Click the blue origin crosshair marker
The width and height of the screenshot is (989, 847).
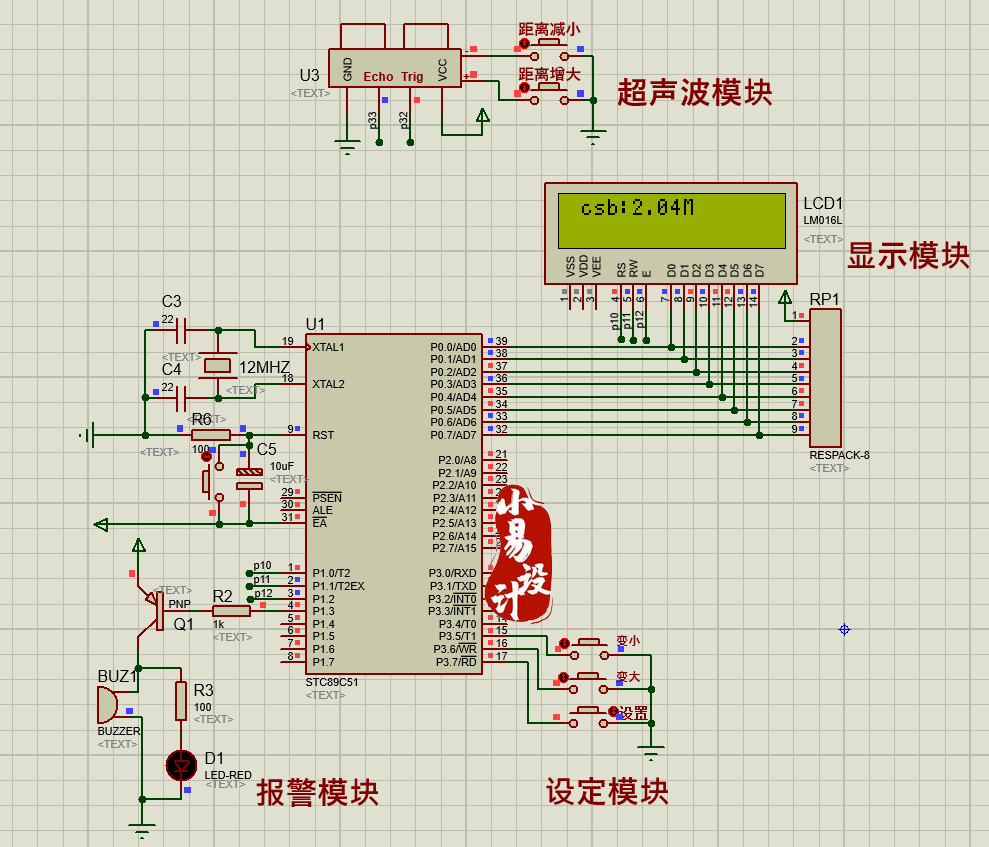[x=845, y=629]
